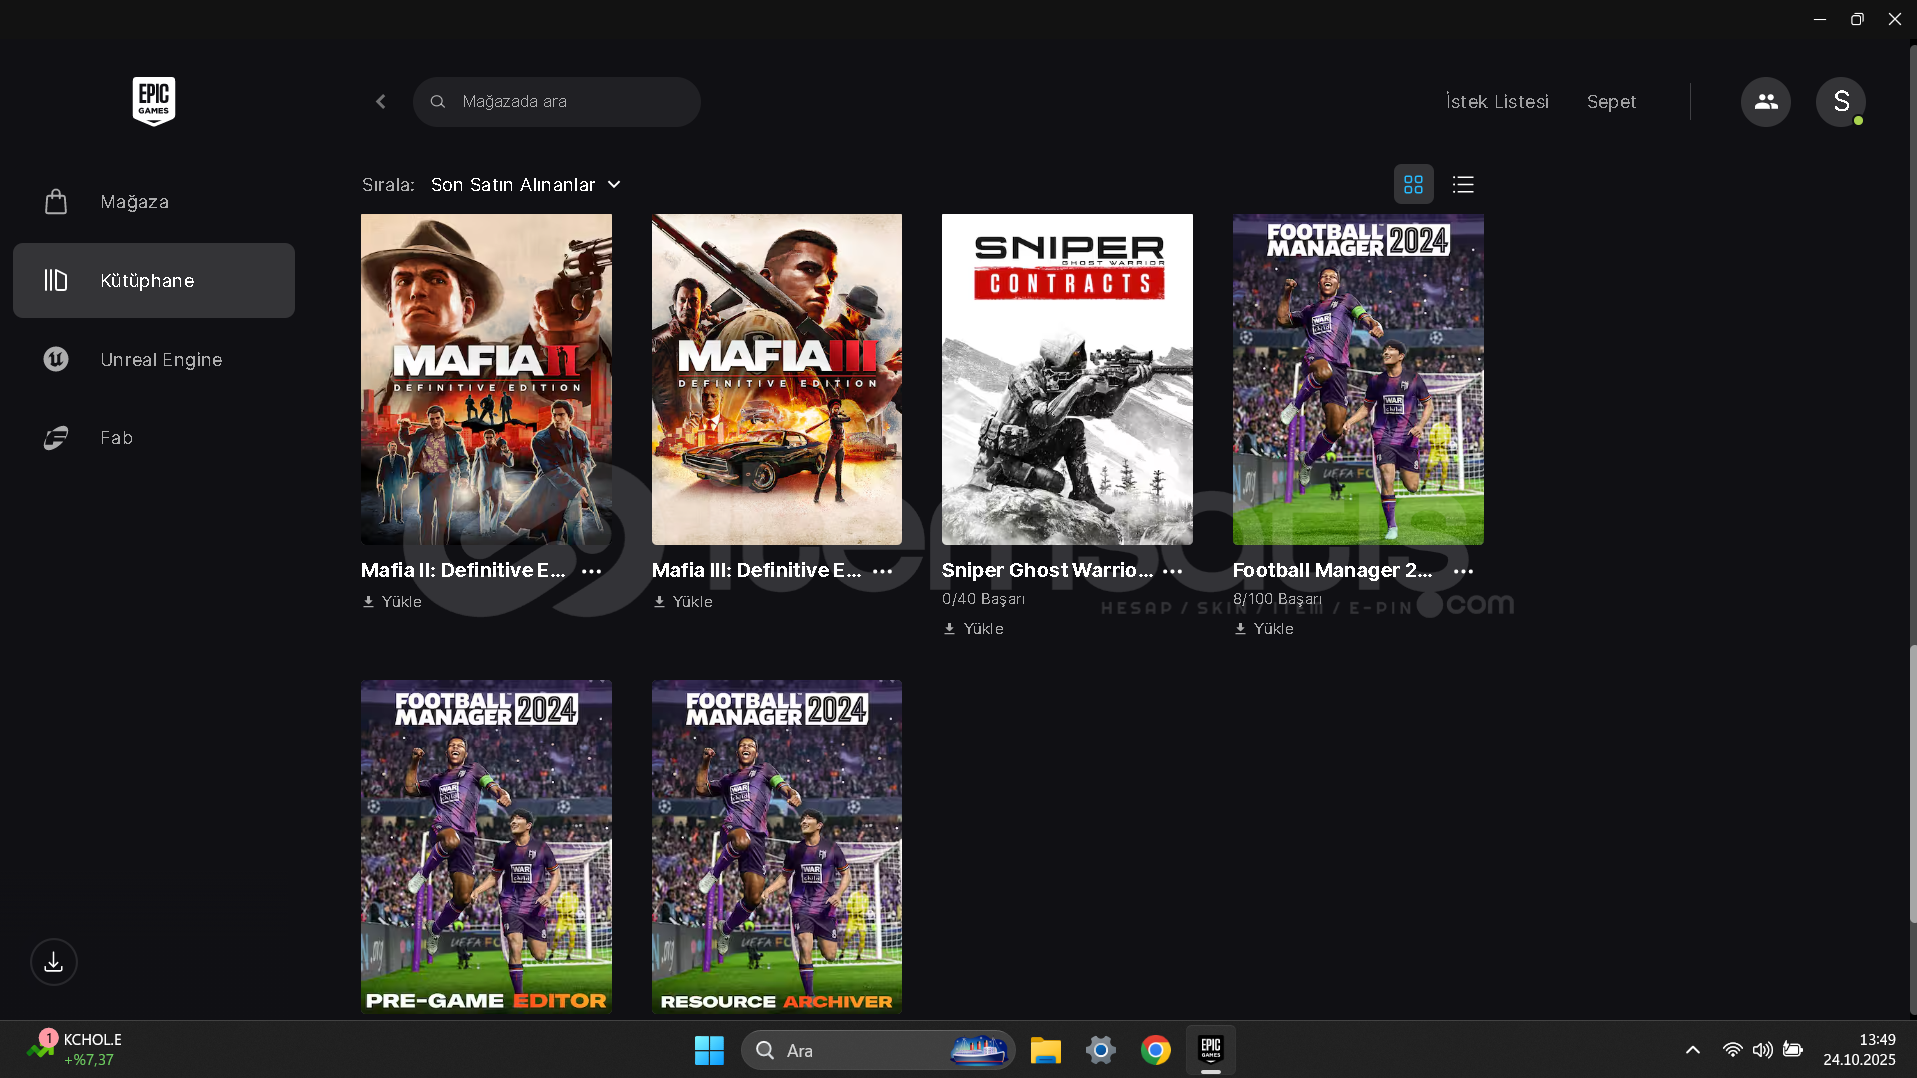The image size is (1917, 1078).
Task: Open Football Manager 2024 Pre-Game Editor thumbnail
Action: coord(486,846)
